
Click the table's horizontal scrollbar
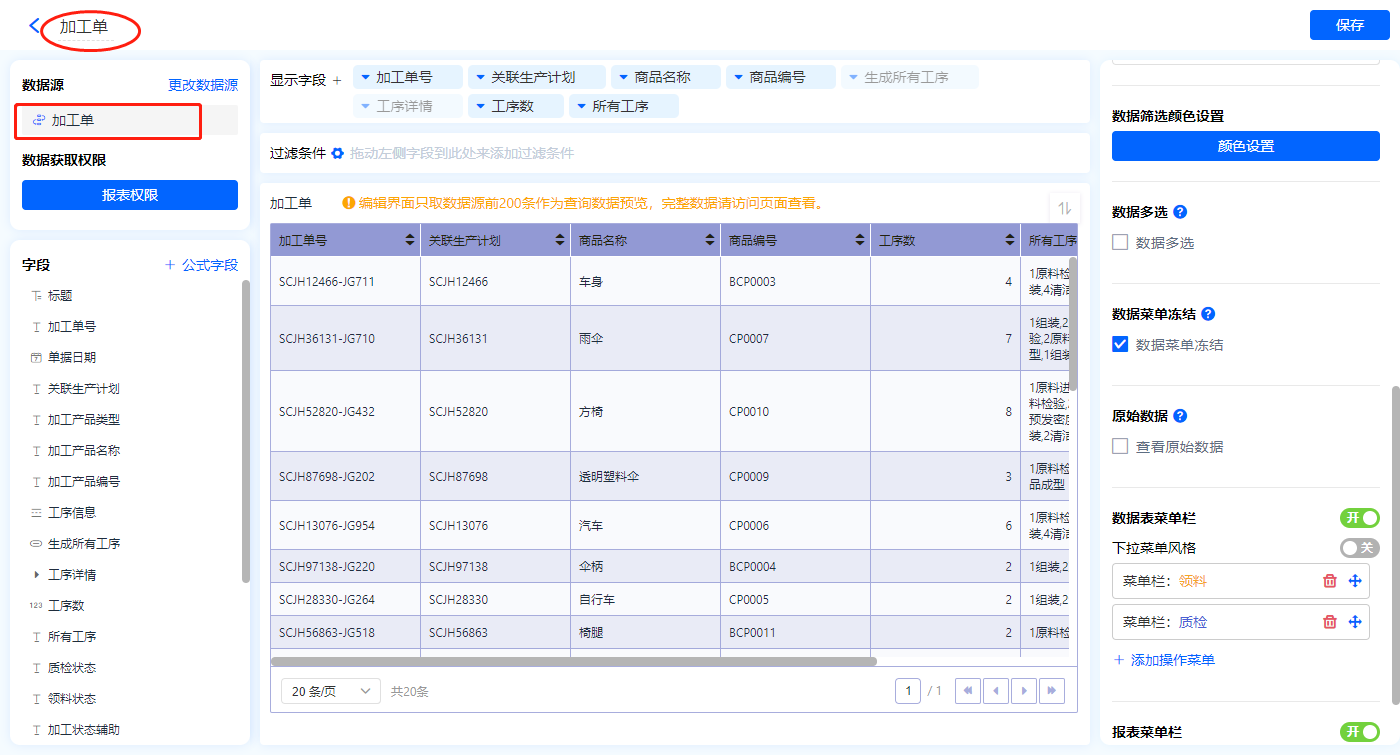(x=573, y=661)
